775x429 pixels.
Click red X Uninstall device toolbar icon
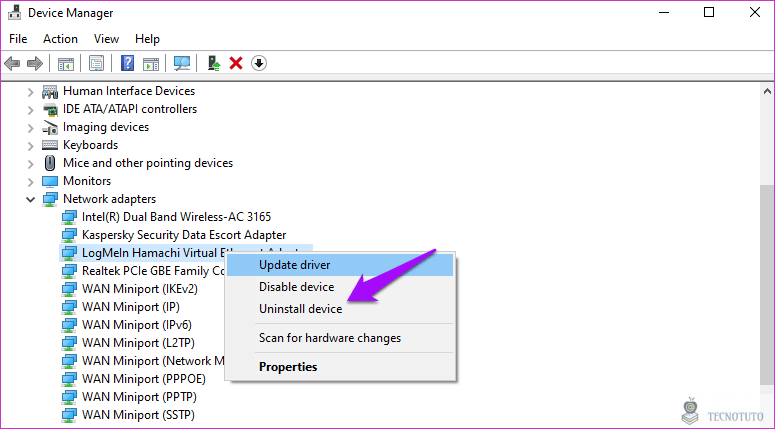click(236, 63)
